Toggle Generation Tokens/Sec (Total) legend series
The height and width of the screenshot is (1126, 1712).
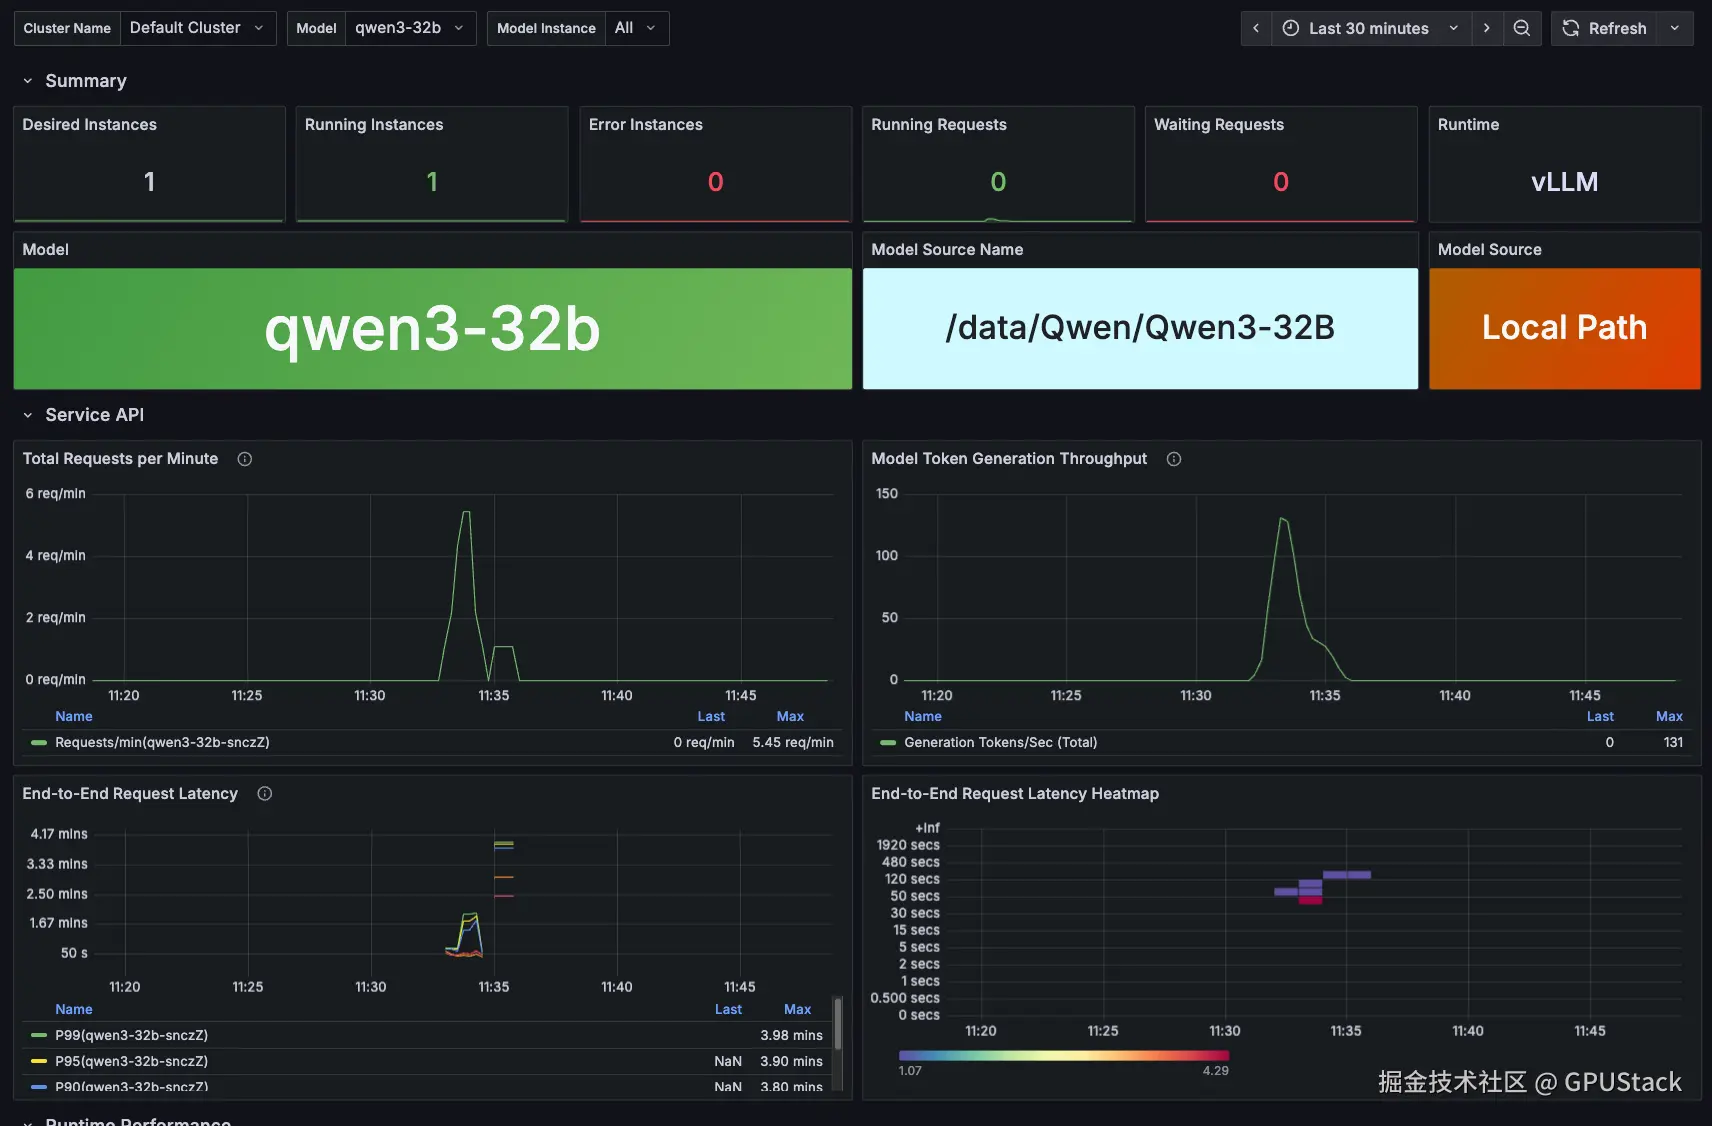pos(1000,743)
